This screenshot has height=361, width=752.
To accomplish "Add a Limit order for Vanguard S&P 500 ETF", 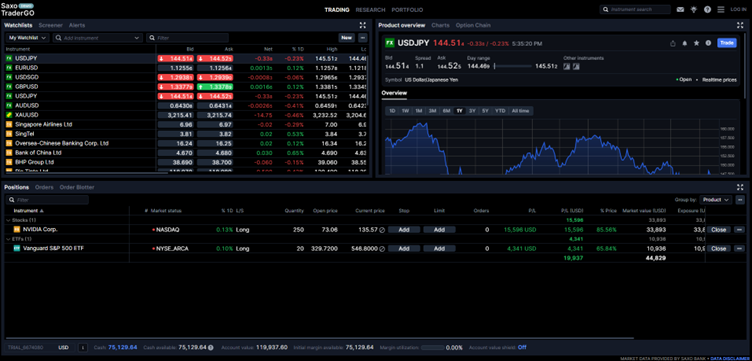I will point(439,248).
